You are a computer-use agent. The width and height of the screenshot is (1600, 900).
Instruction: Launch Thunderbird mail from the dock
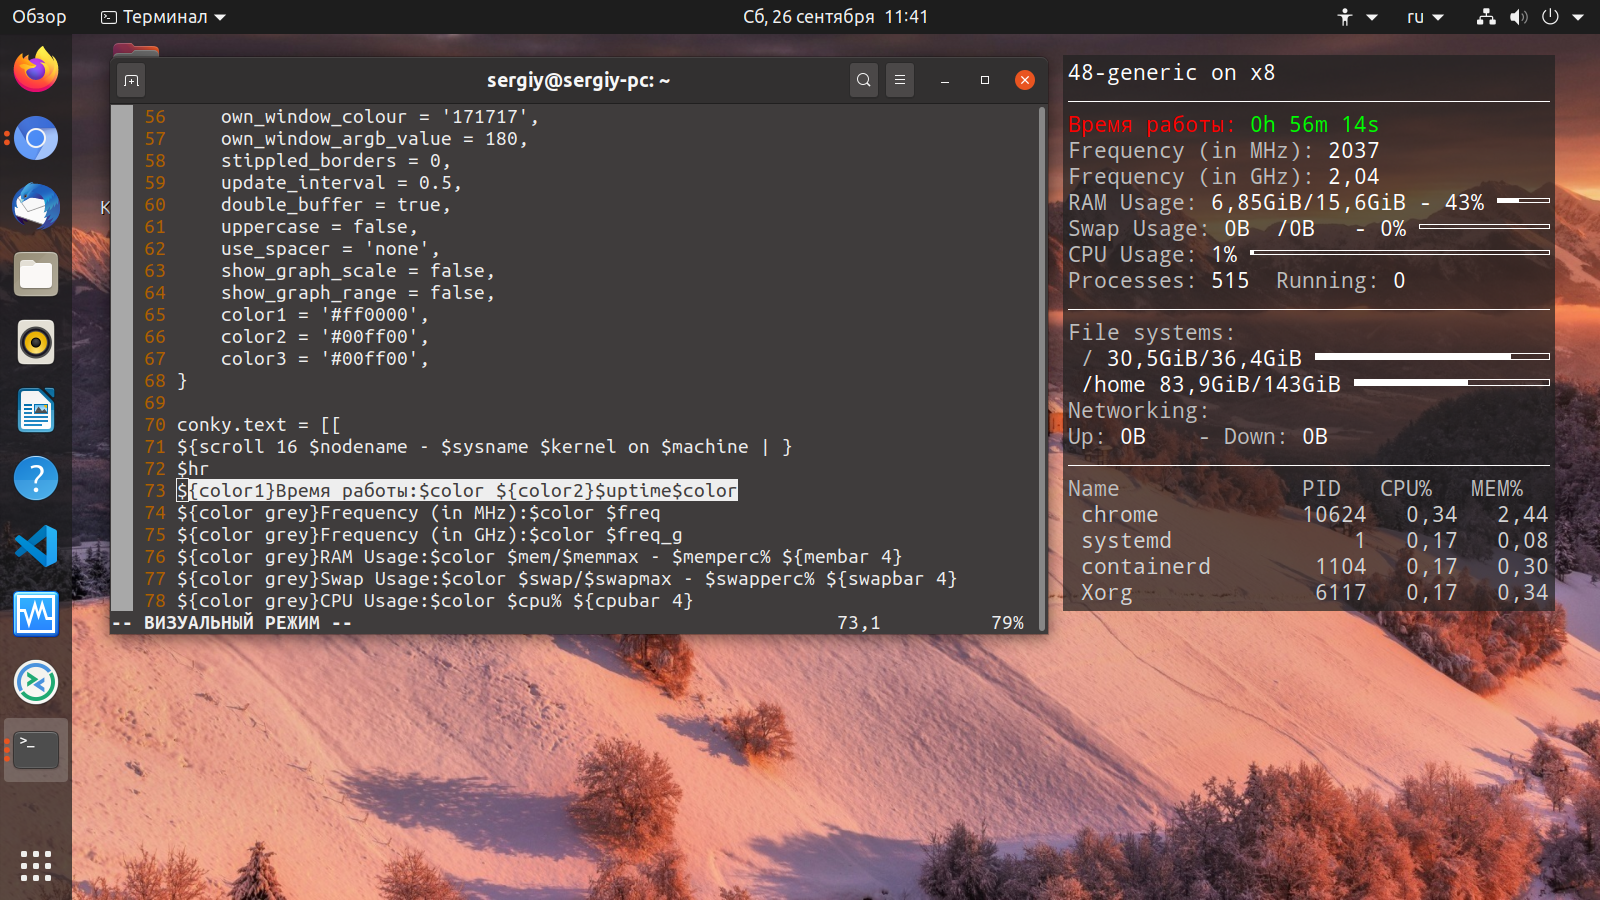(x=36, y=206)
